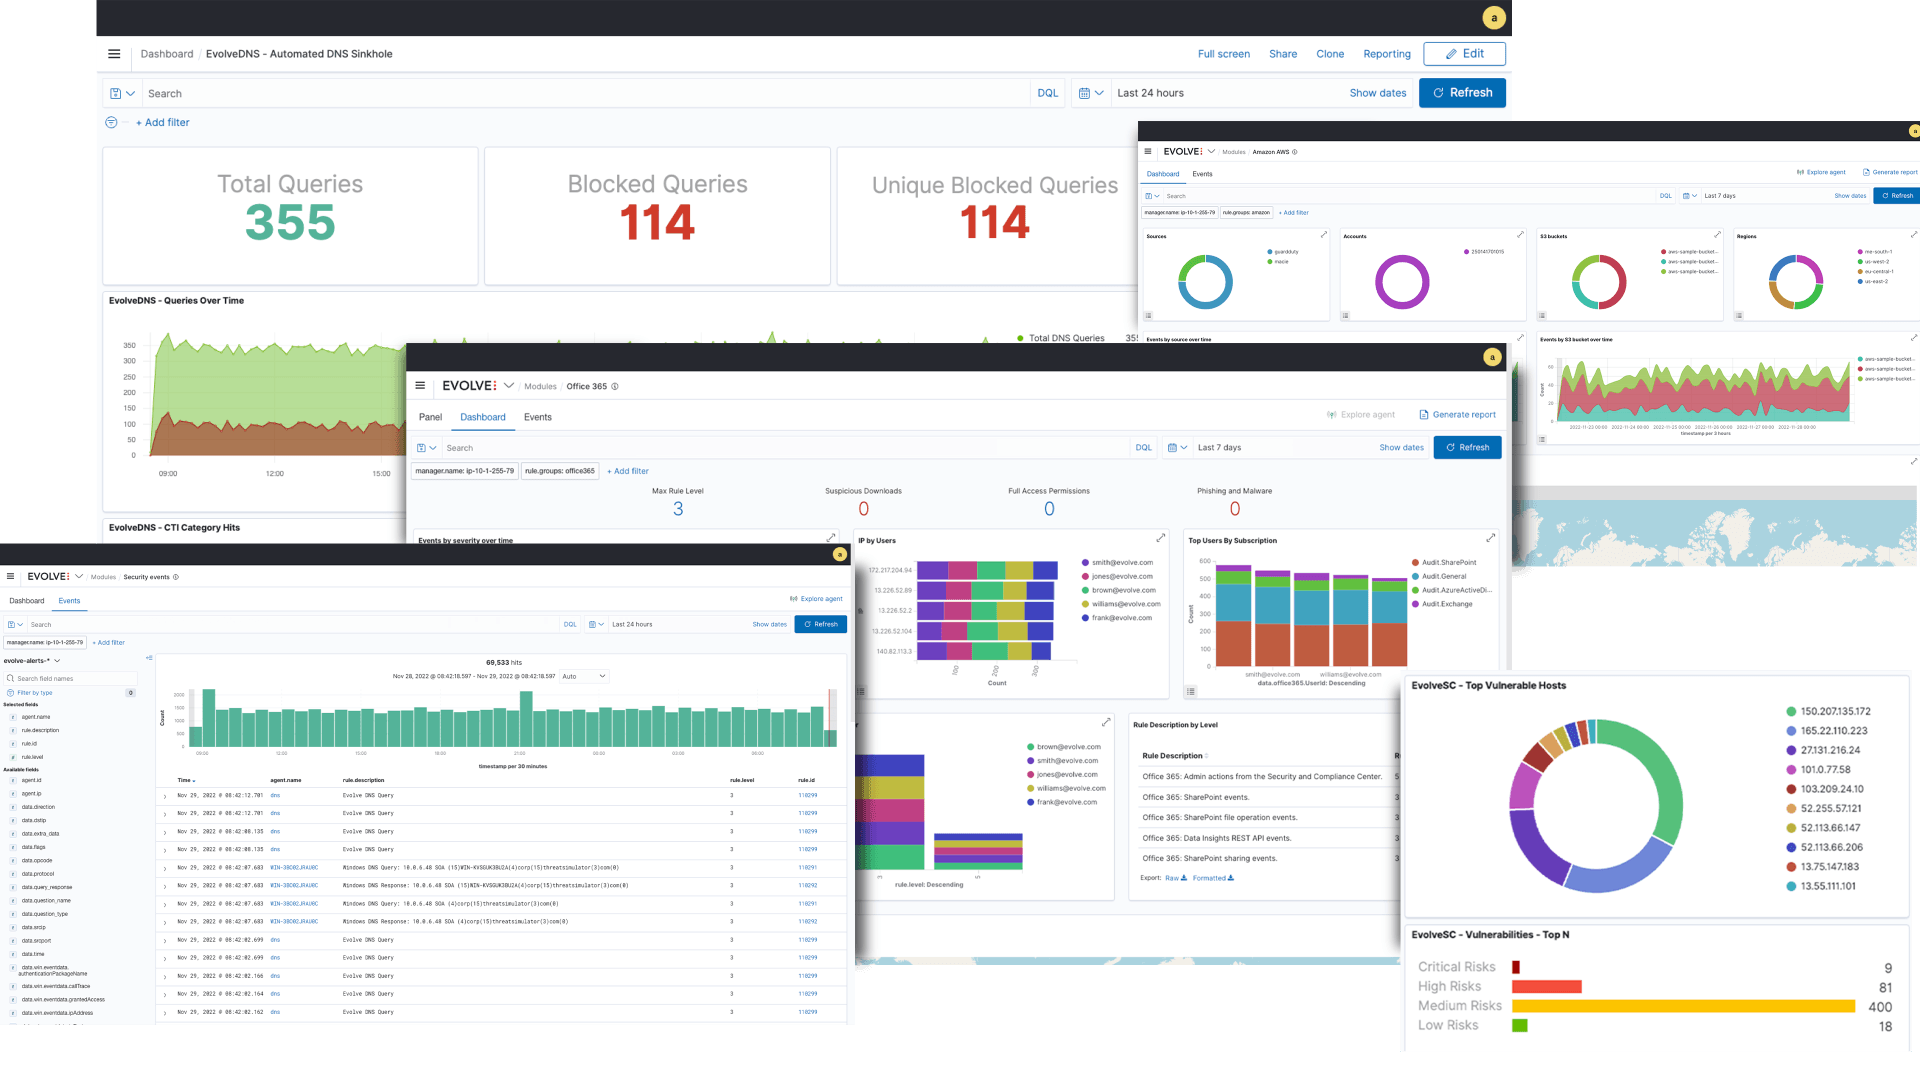Screen dimensions: 1920x1080
Task: Open the date quick menu in EvolveDNS window
Action: click(1091, 93)
